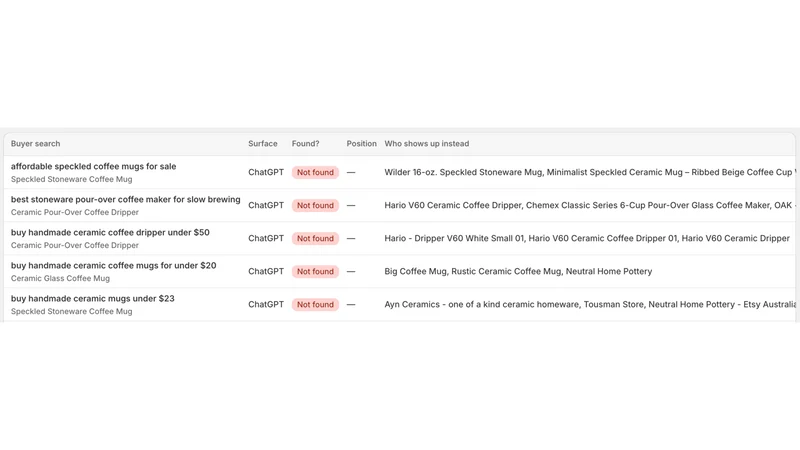The width and height of the screenshot is (800, 450).
Task: Click Not found badge in affordable speckled row
Action: pyautogui.click(x=315, y=172)
